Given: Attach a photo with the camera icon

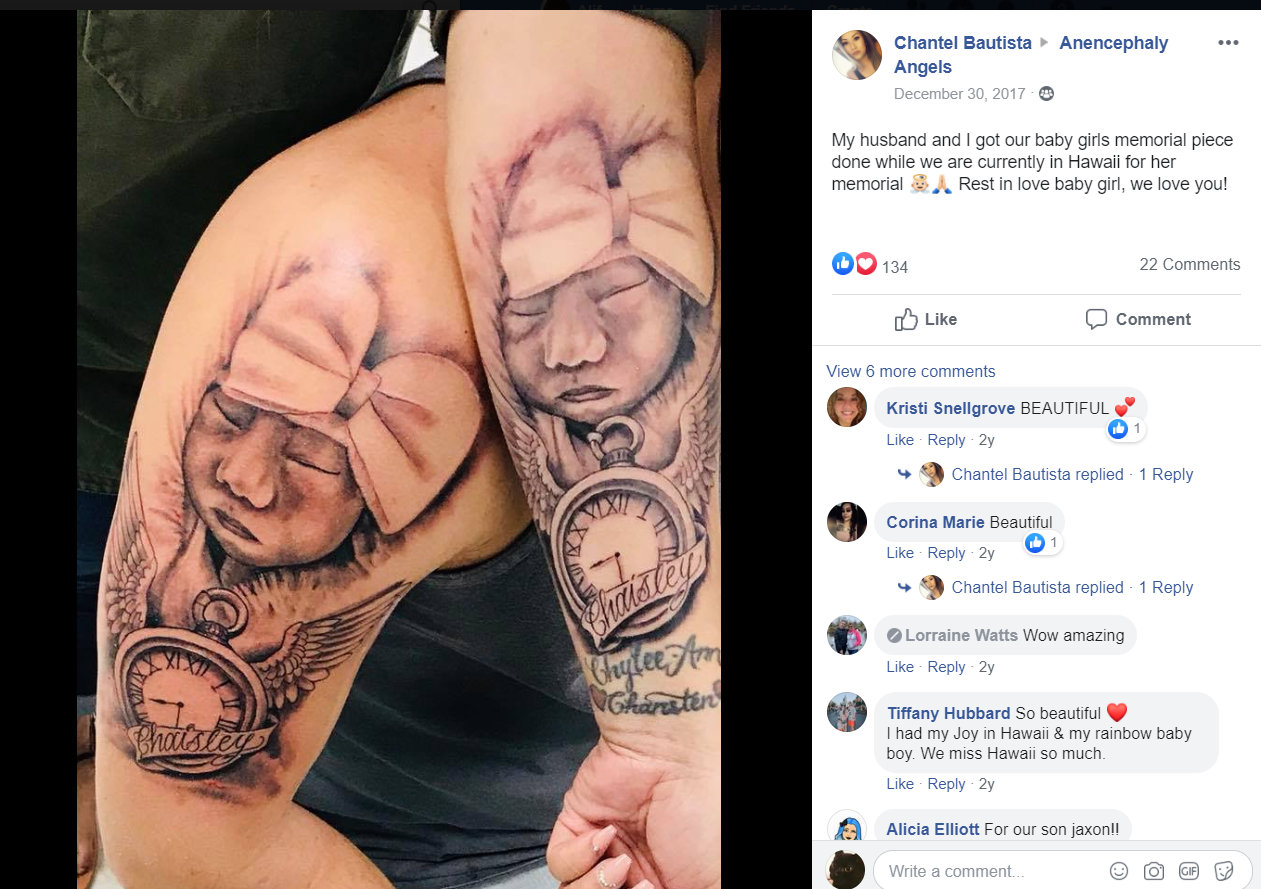Looking at the screenshot, I should click(1154, 870).
